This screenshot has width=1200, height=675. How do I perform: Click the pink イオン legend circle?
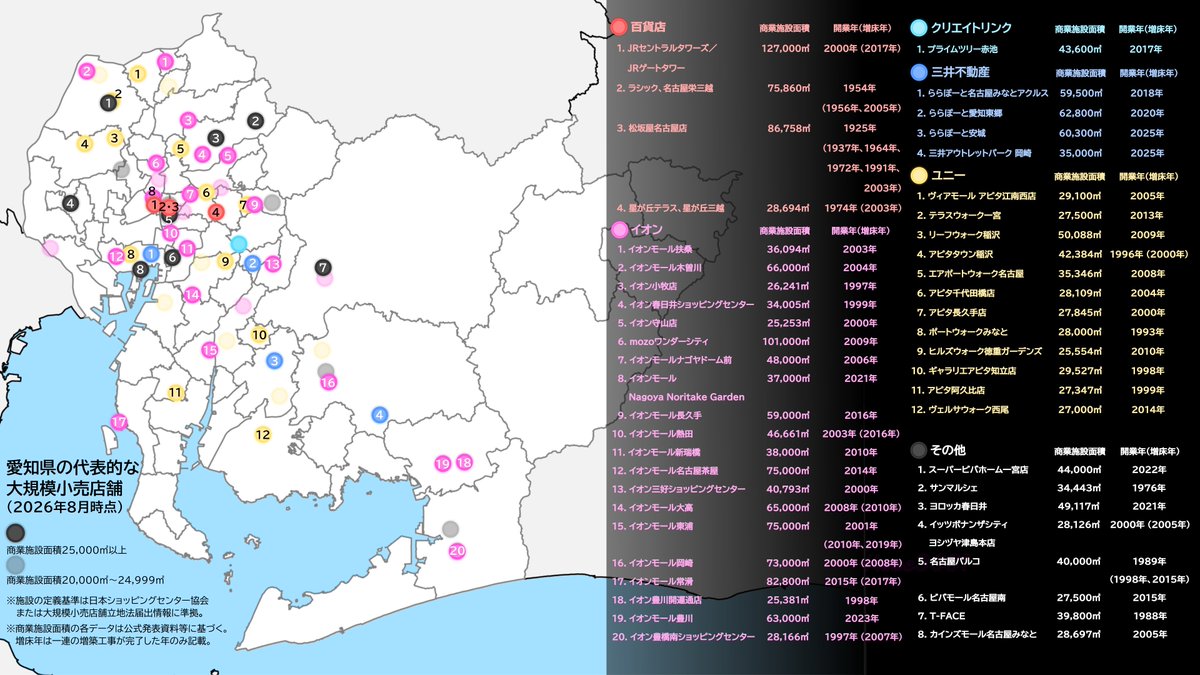(x=619, y=230)
